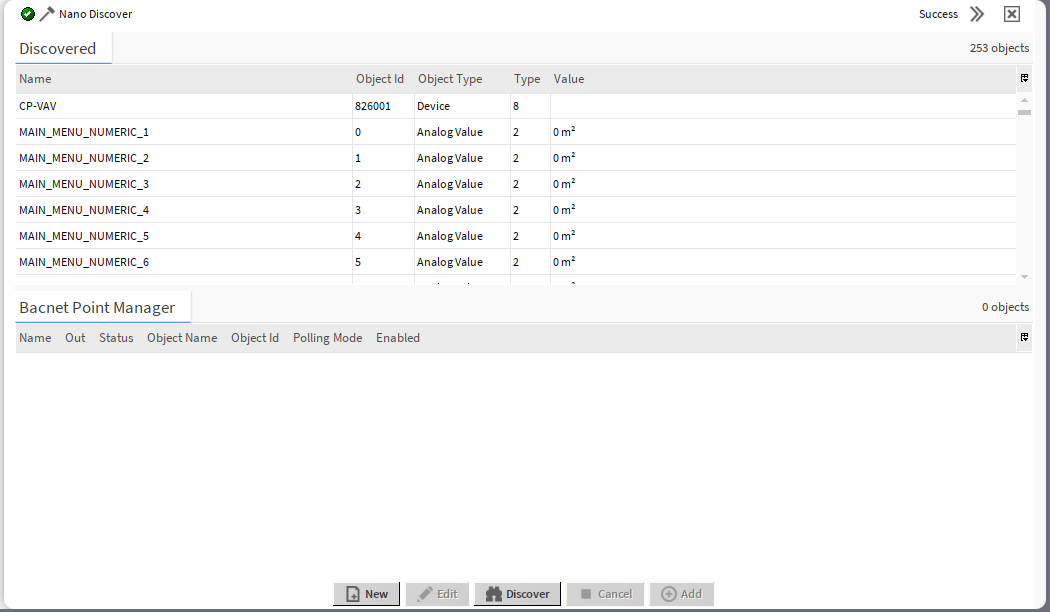Open Discovered table column options menu
The width and height of the screenshot is (1050, 612).
tap(1024, 78)
